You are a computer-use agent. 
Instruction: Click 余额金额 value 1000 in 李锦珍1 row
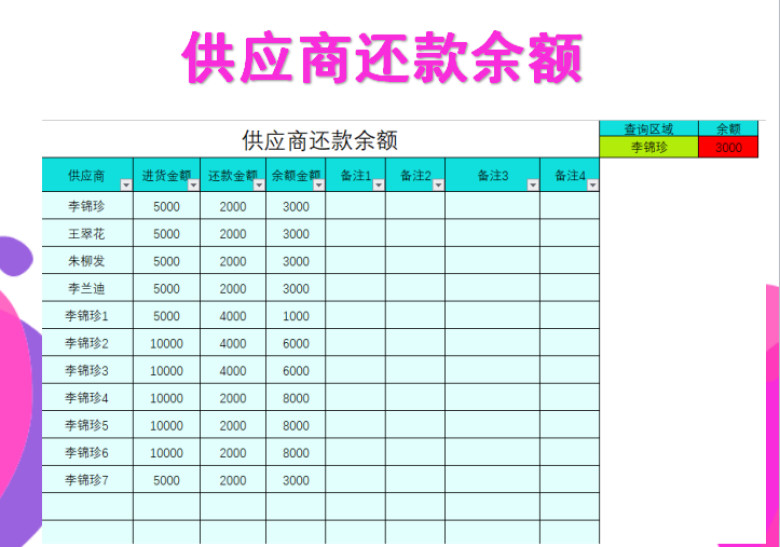296,315
